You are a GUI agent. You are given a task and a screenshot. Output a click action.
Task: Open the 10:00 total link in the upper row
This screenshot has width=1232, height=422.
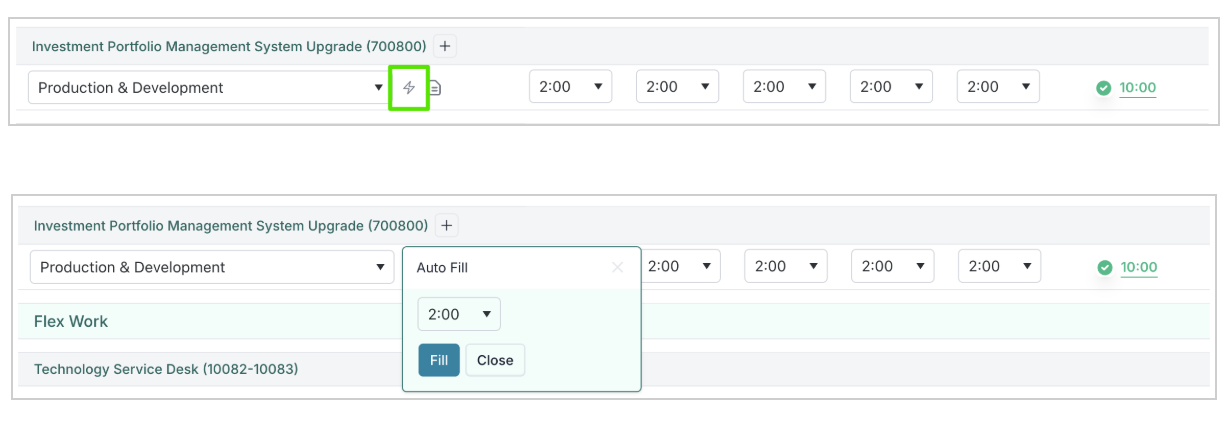1138,88
